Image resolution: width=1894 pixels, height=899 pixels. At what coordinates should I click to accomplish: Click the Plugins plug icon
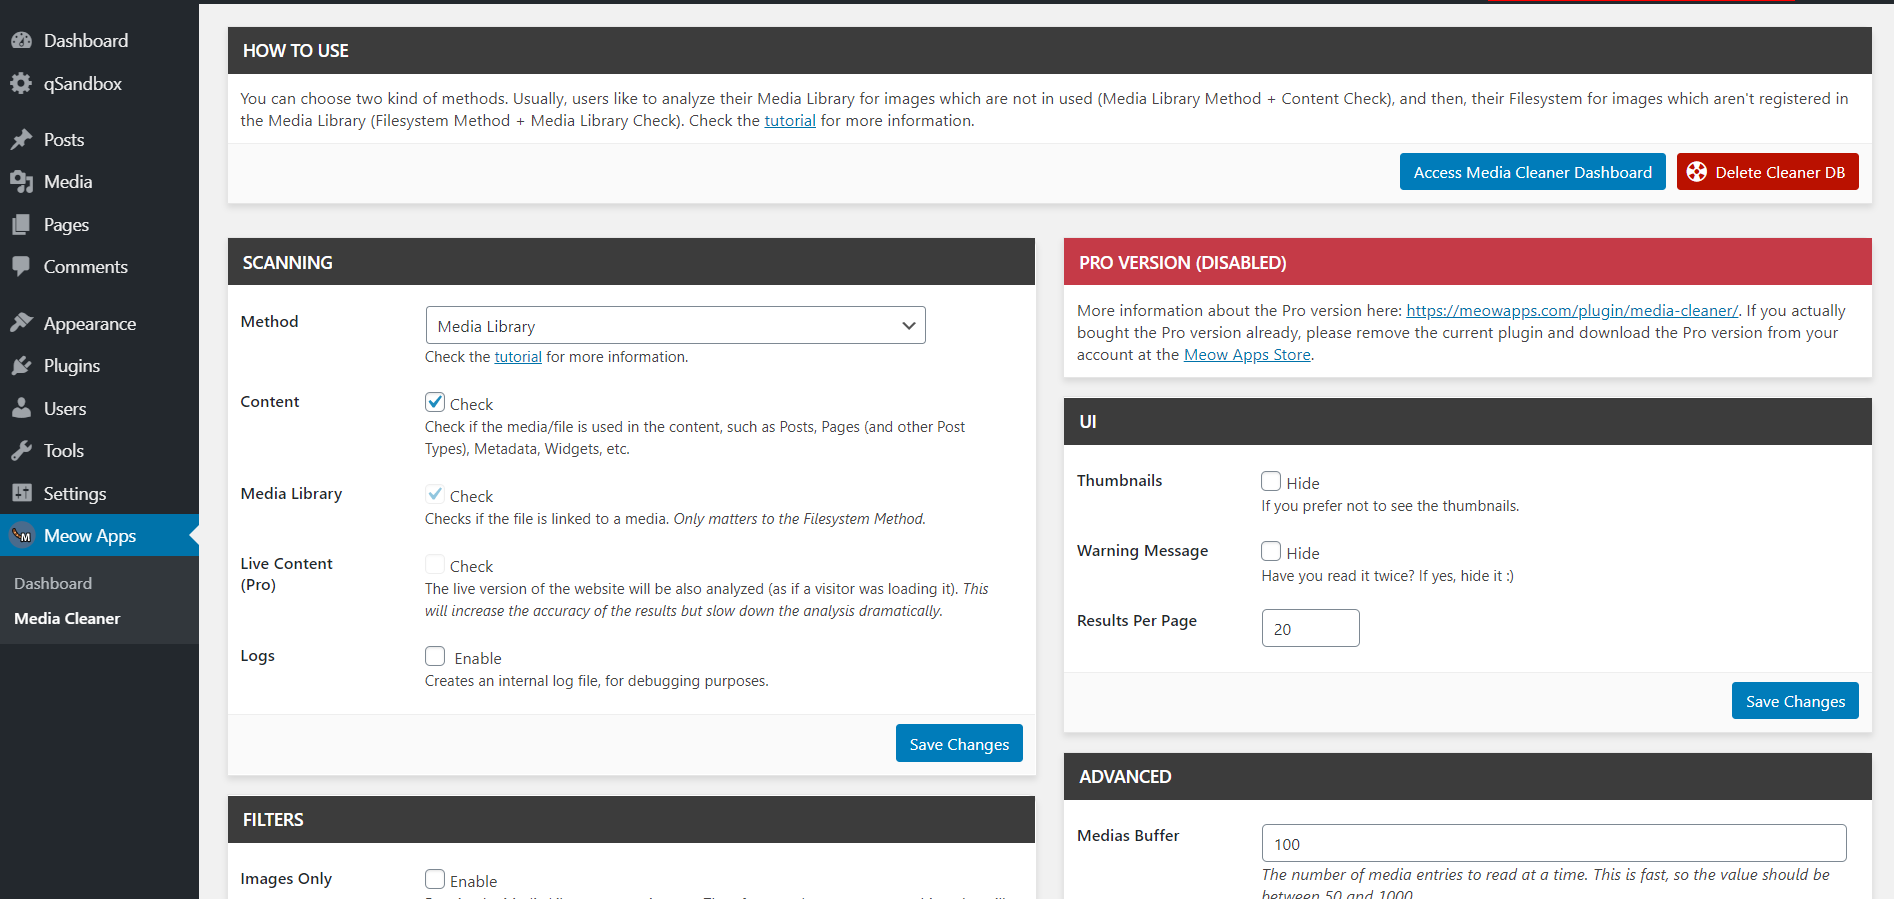coord(21,366)
